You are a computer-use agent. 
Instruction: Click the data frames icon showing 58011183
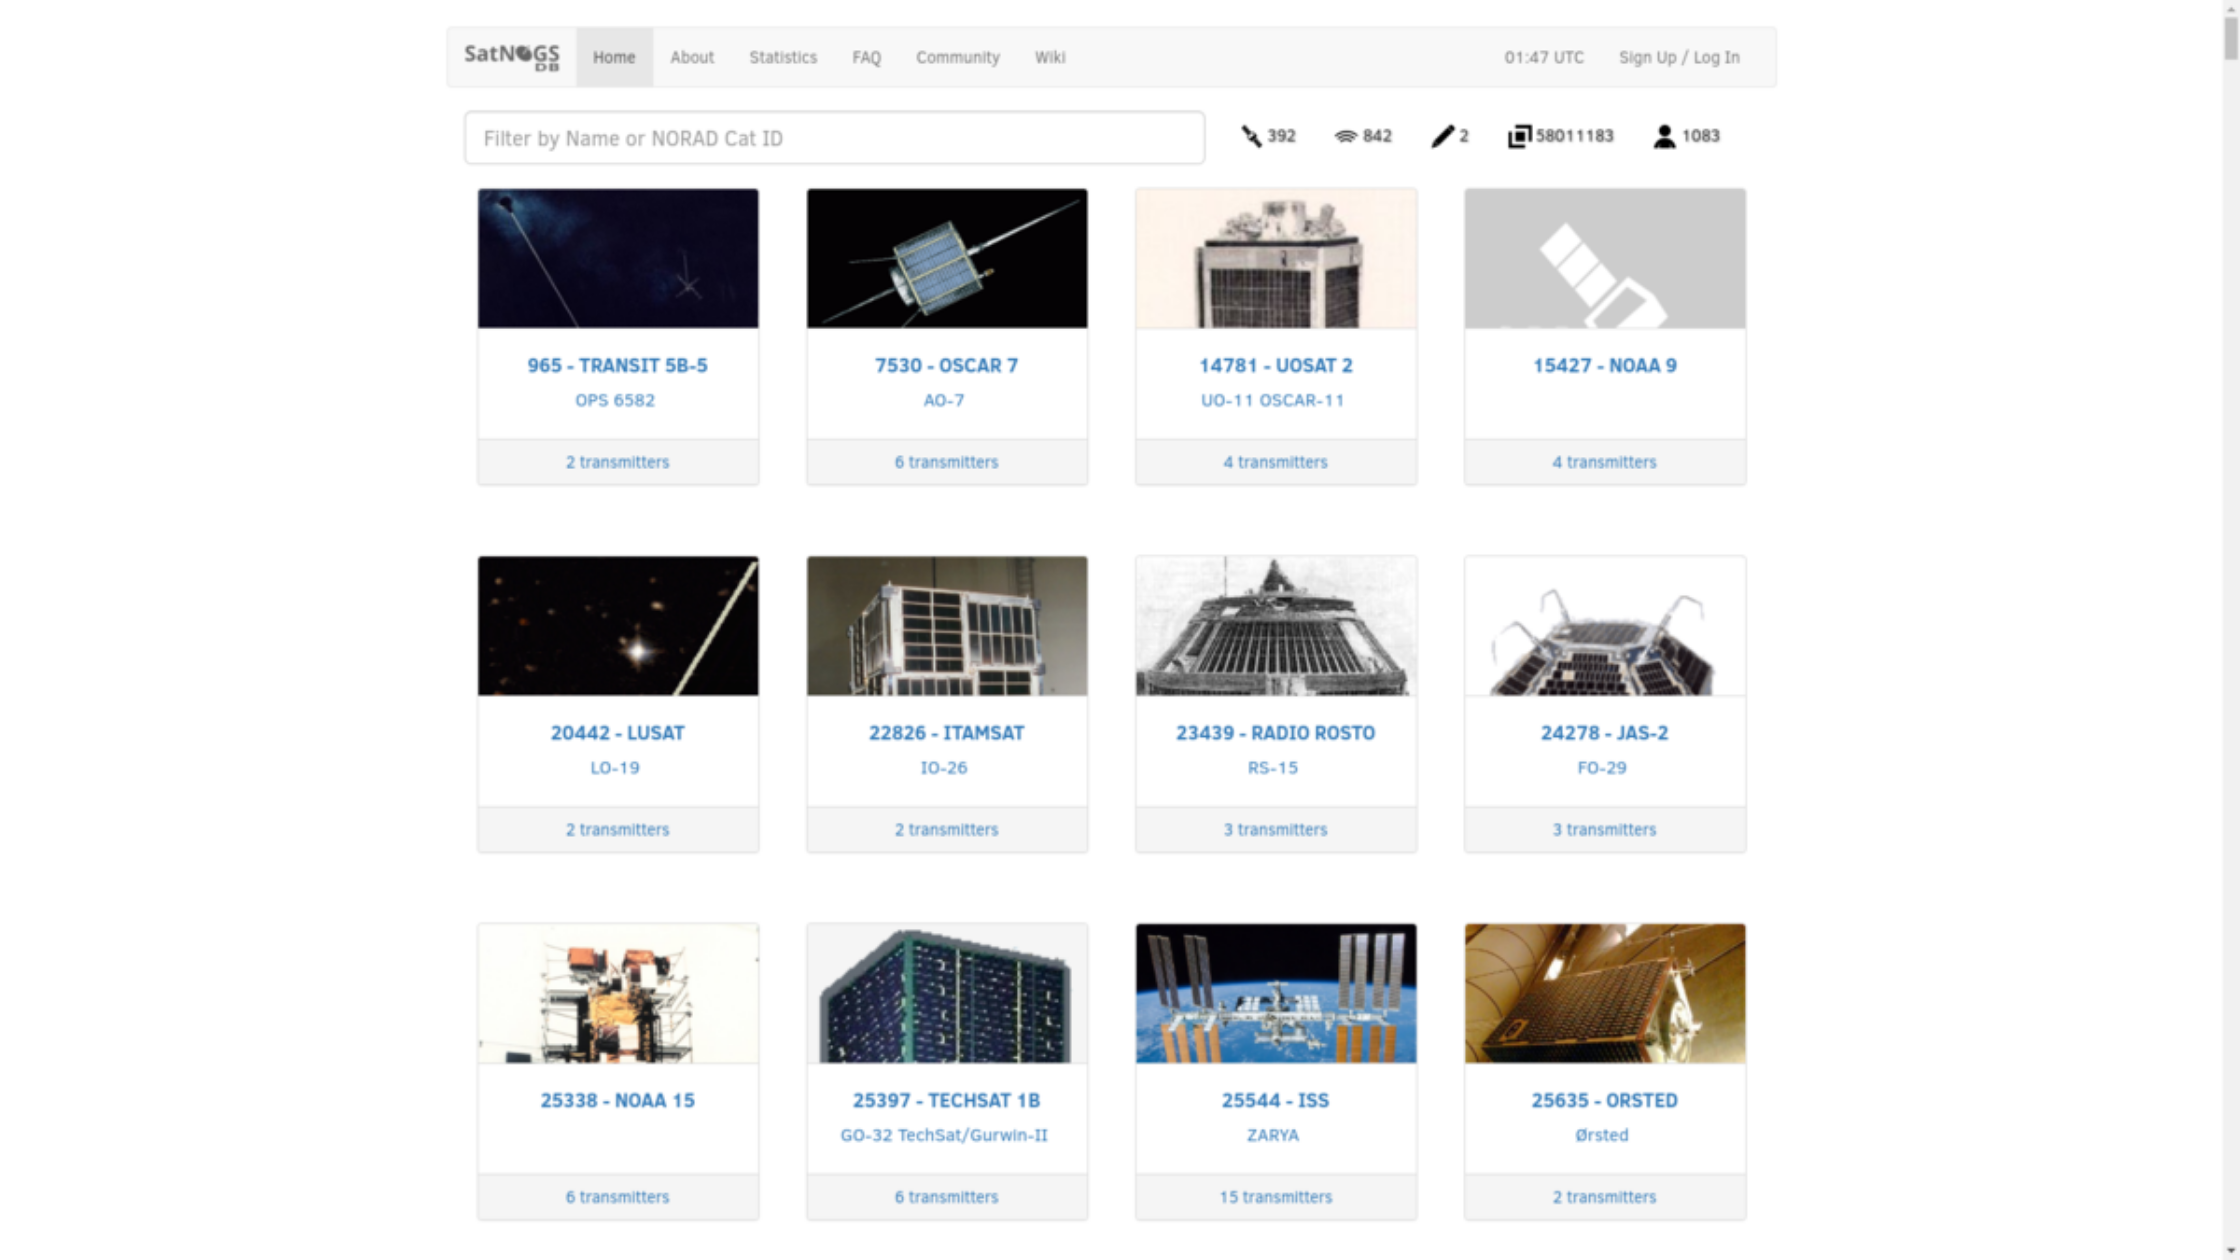point(1560,136)
